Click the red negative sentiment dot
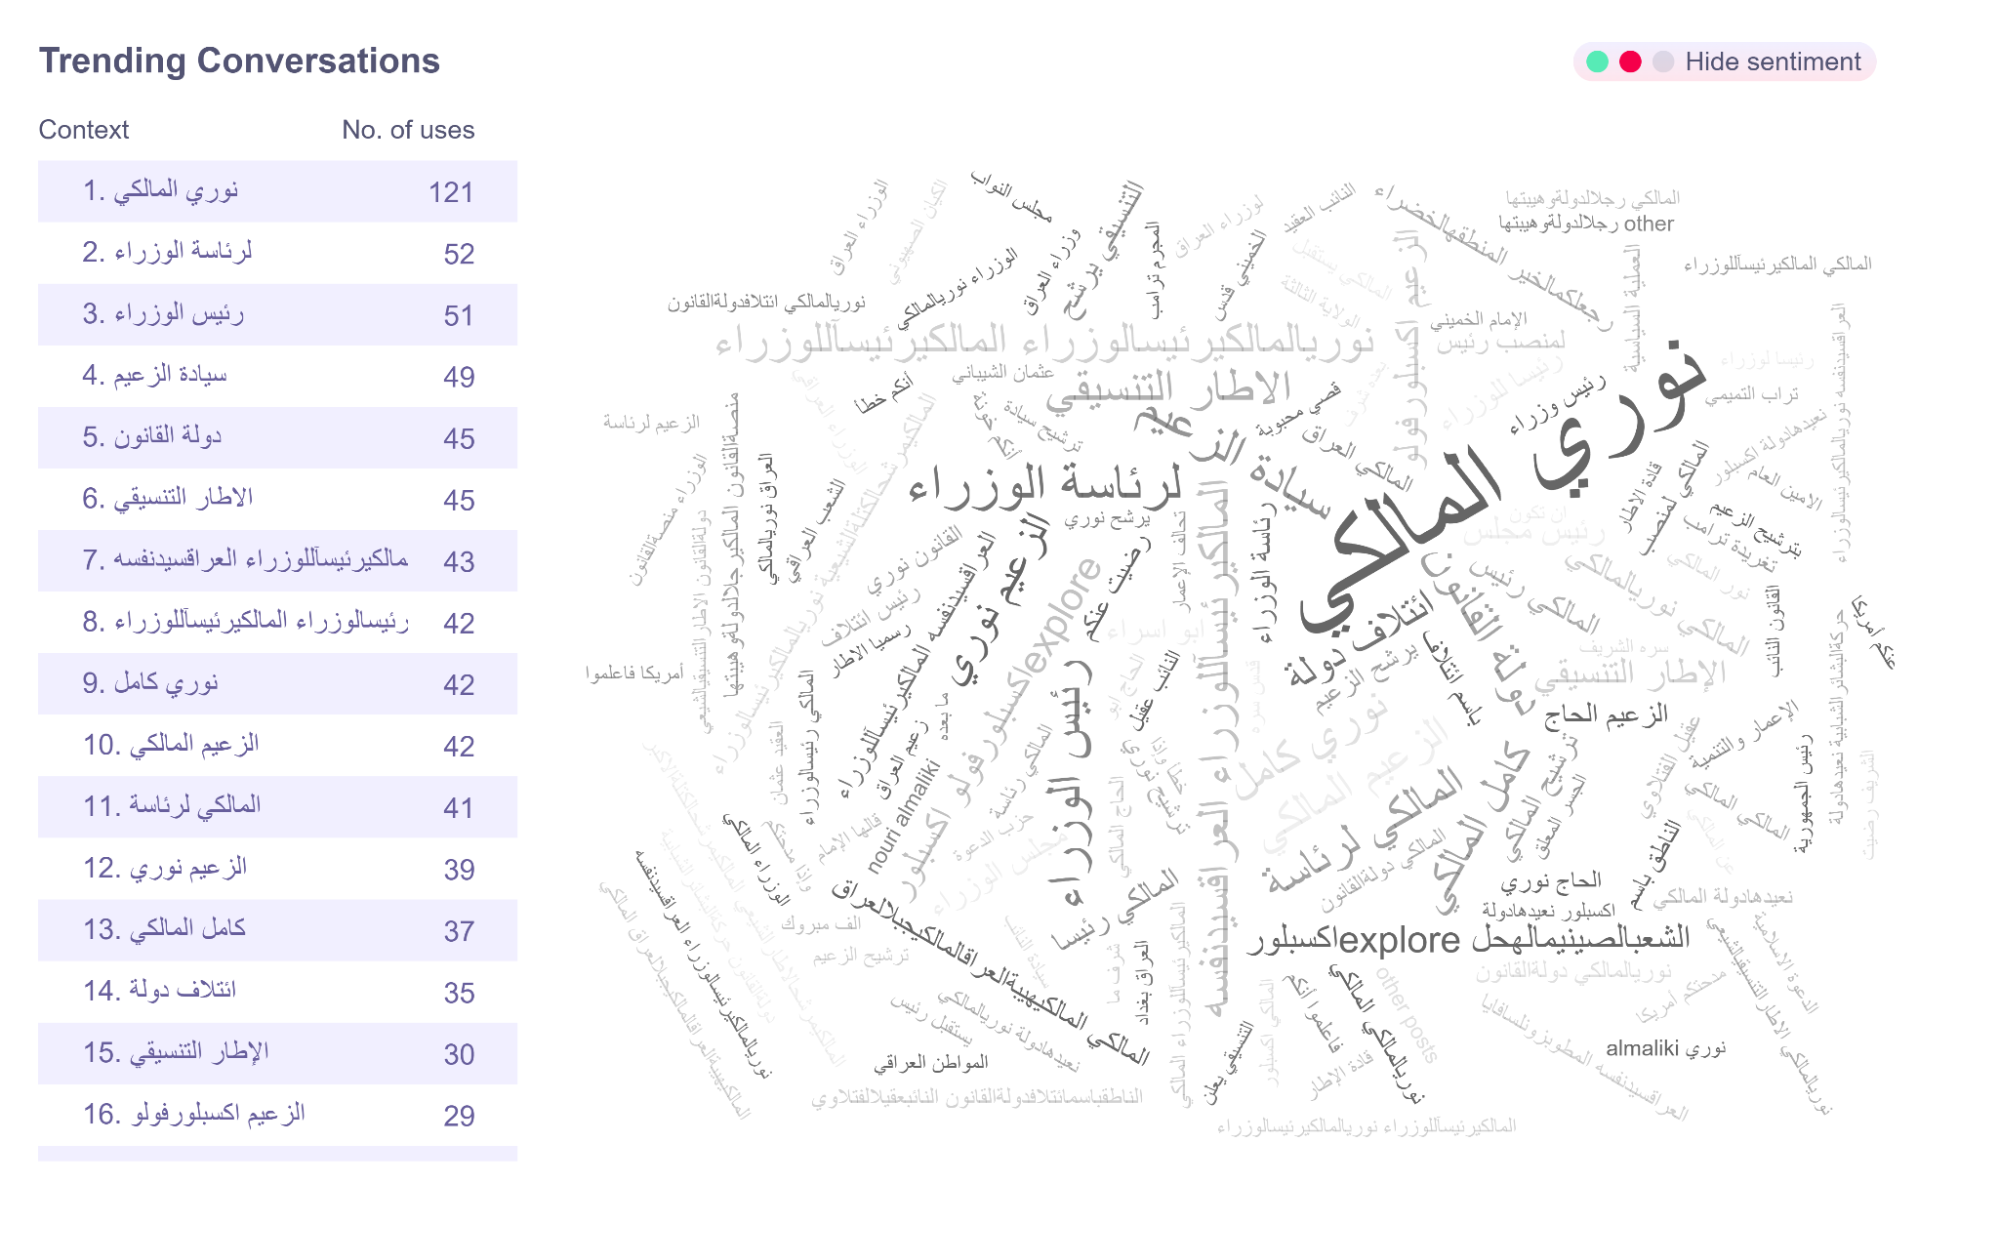Screen dimensions: 1999x1250 coord(1630,62)
